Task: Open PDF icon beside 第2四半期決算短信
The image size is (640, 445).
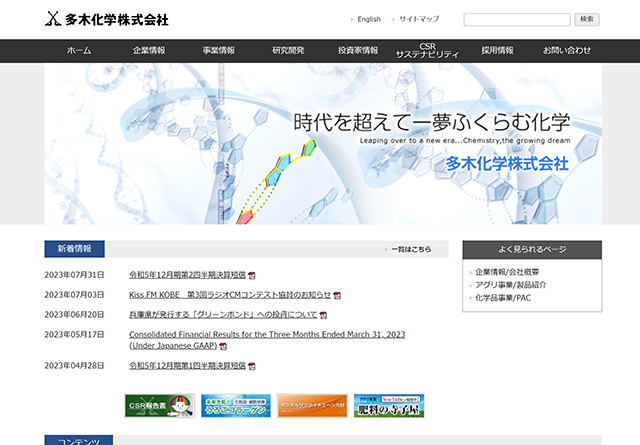Action: point(252,275)
